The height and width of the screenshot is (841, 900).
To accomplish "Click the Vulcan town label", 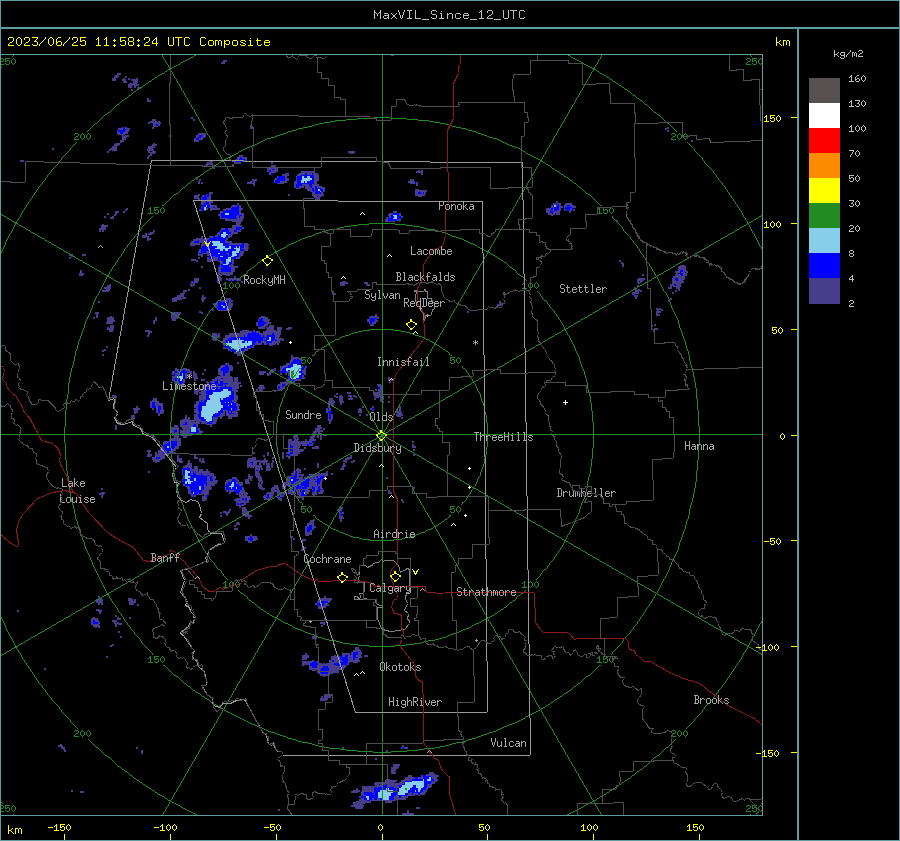I will [x=508, y=743].
